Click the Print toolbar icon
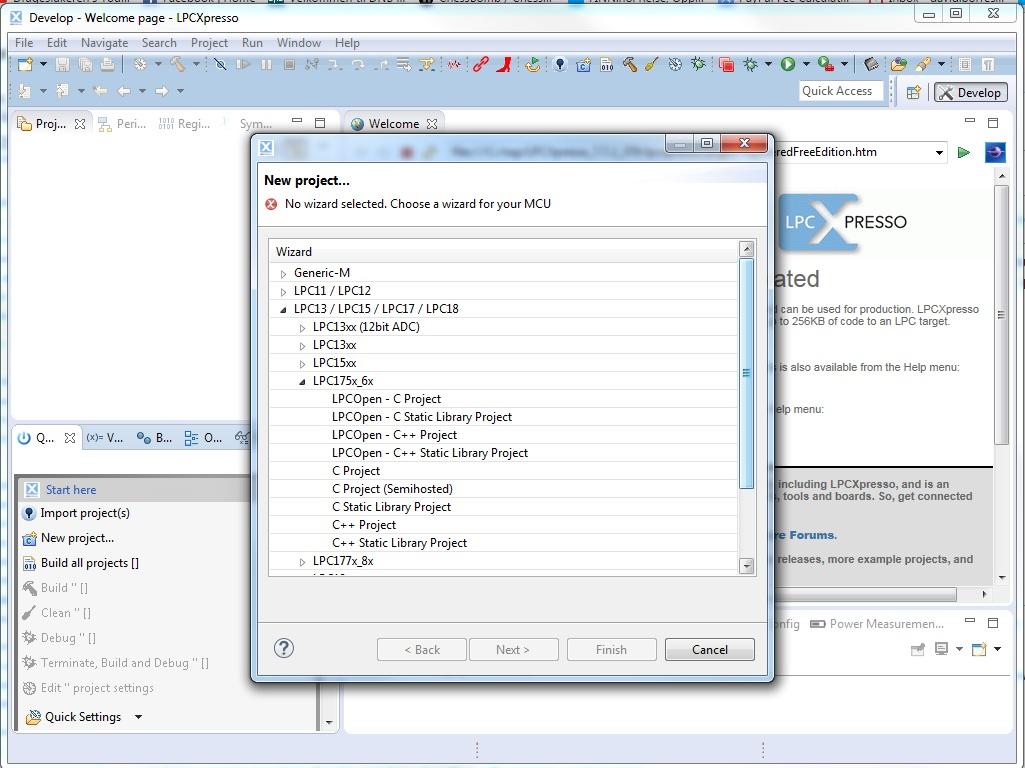 [x=108, y=64]
